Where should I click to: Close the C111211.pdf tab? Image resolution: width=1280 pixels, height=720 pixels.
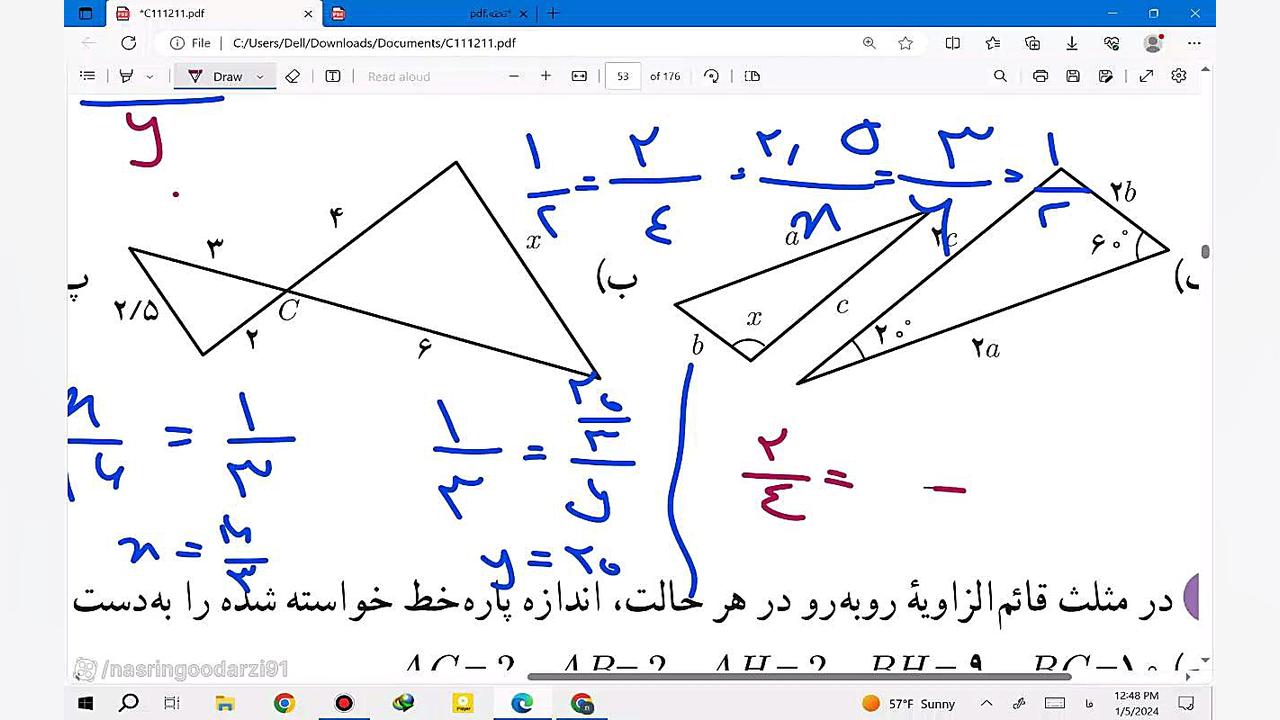308,14
